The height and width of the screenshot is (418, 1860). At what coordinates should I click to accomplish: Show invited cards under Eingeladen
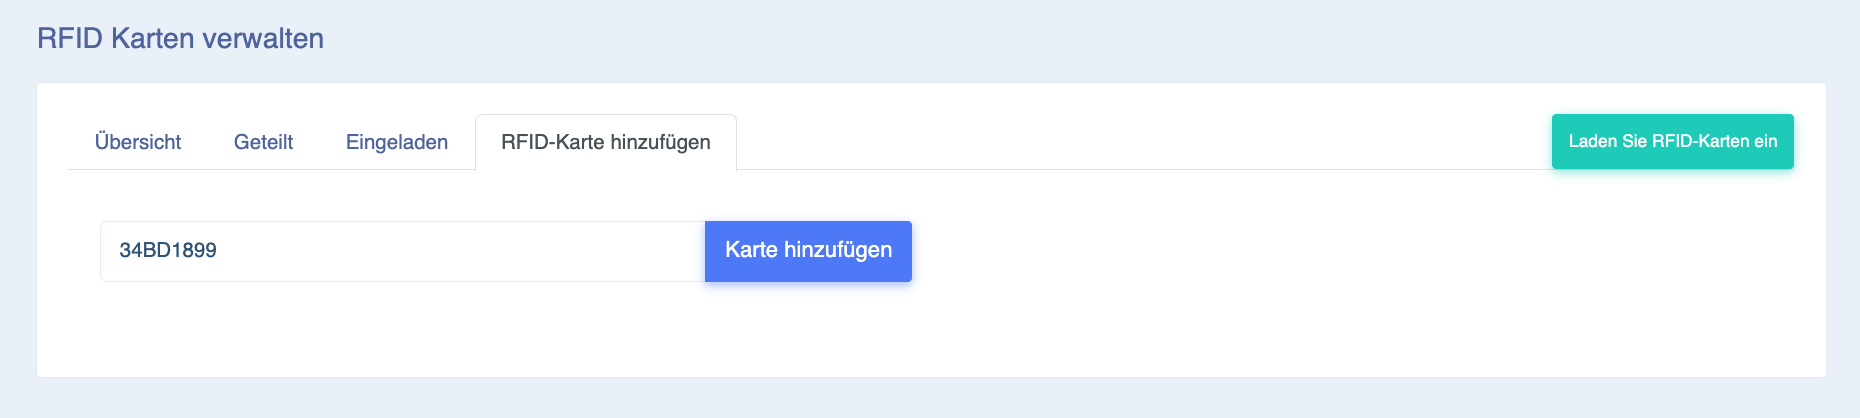point(397,142)
